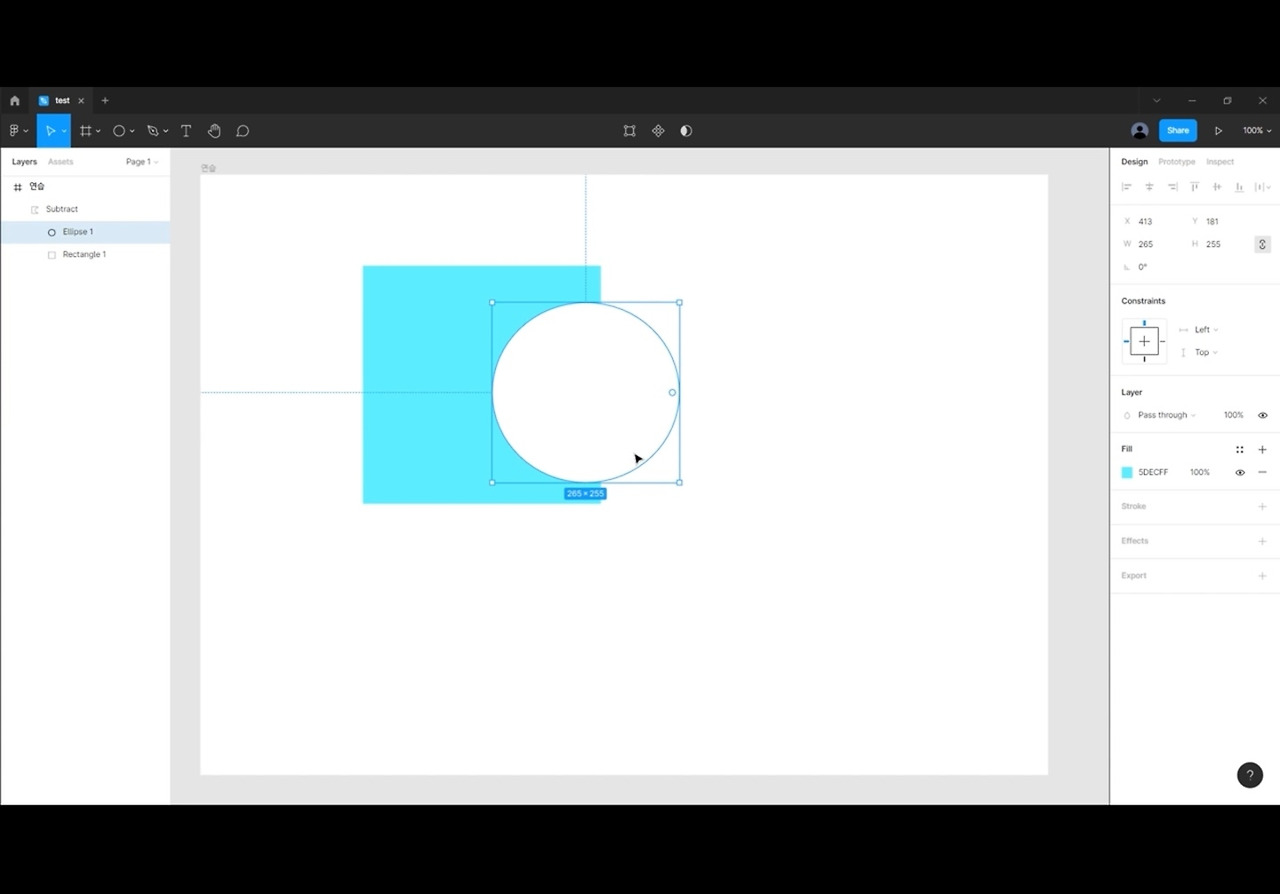The width and height of the screenshot is (1280, 894).
Task: Click the Create component icon
Action: [658, 131]
